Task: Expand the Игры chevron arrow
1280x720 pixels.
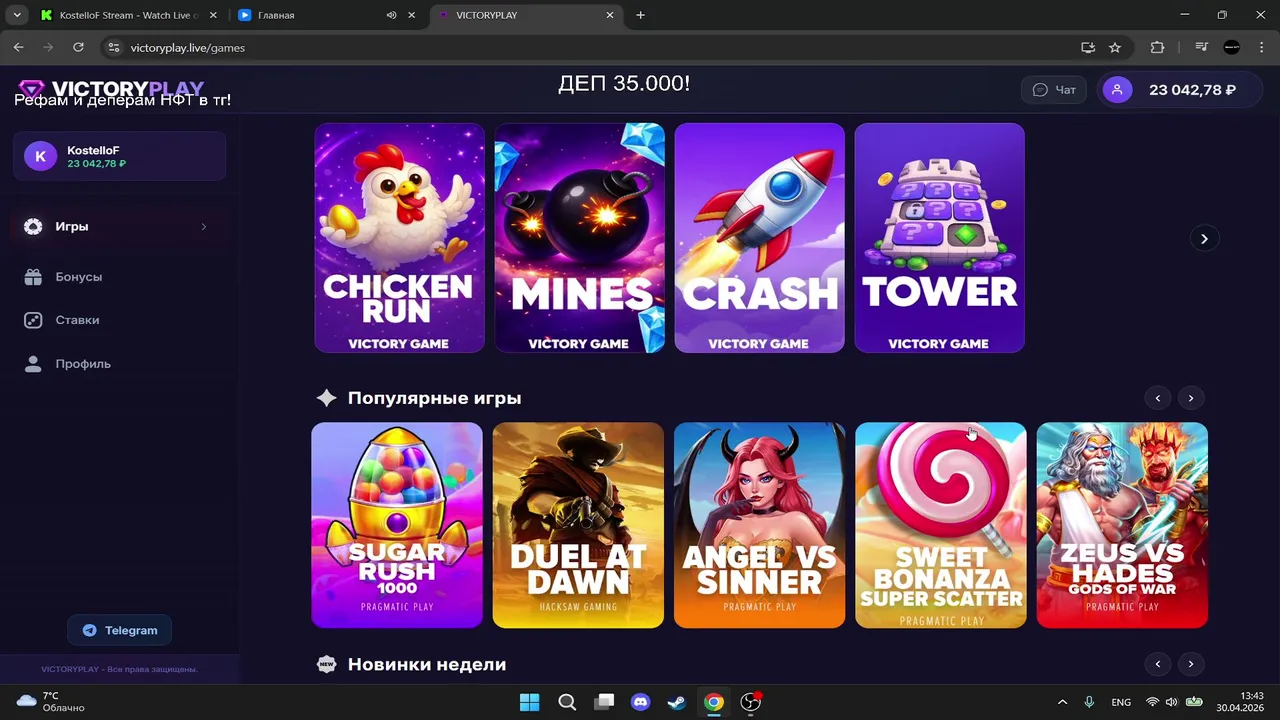Action: [x=204, y=227]
